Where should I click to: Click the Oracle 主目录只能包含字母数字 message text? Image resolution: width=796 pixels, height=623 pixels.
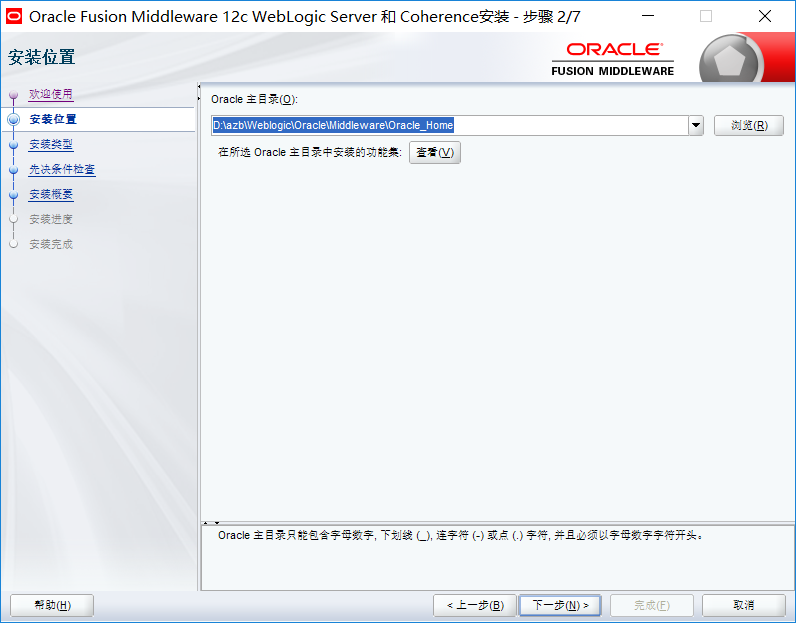click(461, 535)
